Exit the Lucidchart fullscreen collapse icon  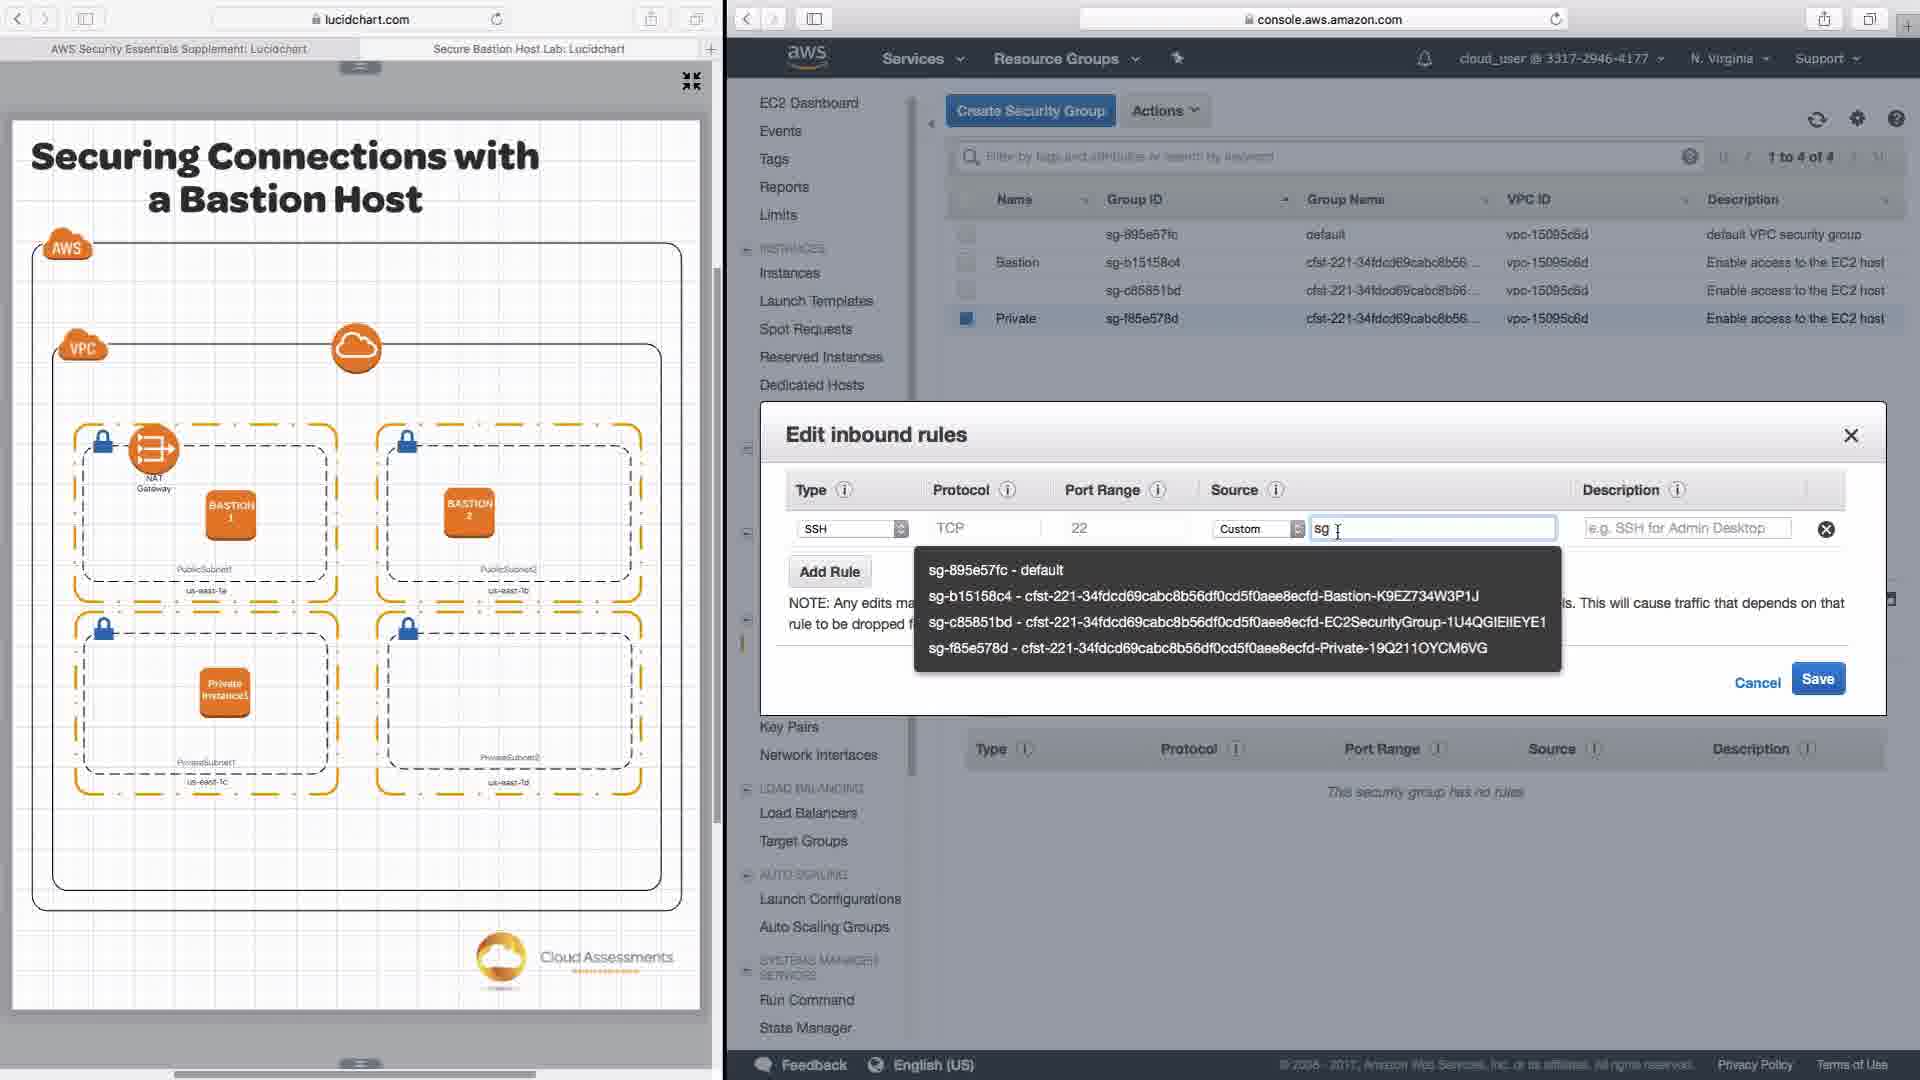[691, 81]
